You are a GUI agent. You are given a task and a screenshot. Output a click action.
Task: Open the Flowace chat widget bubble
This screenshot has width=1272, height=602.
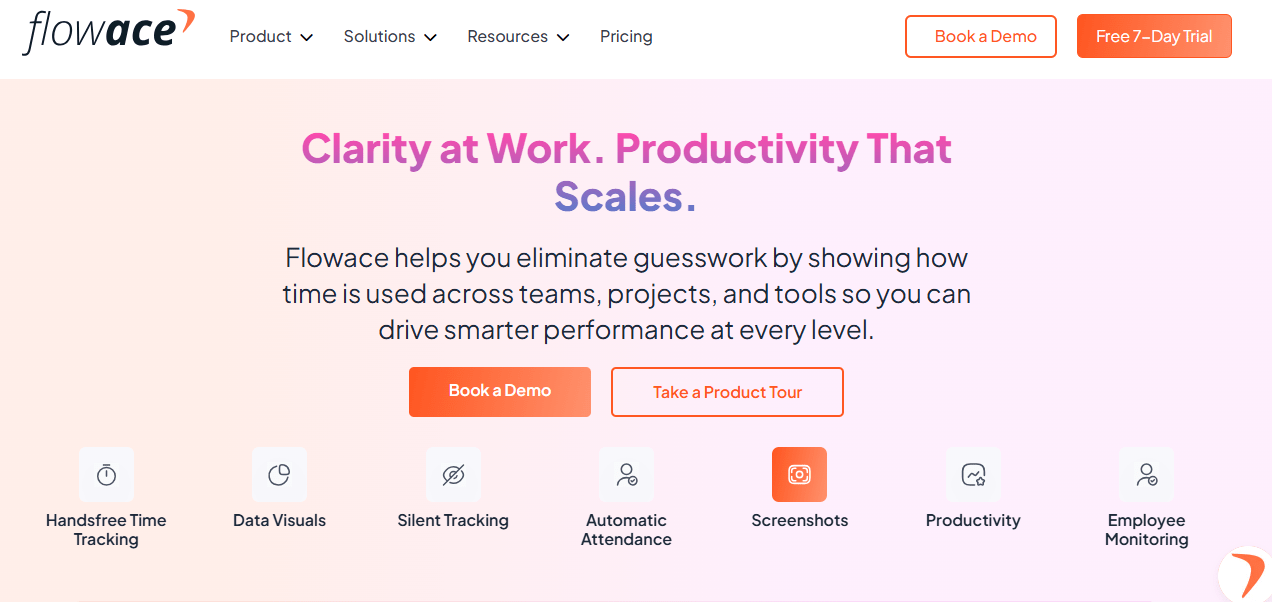tap(1247, 575)
